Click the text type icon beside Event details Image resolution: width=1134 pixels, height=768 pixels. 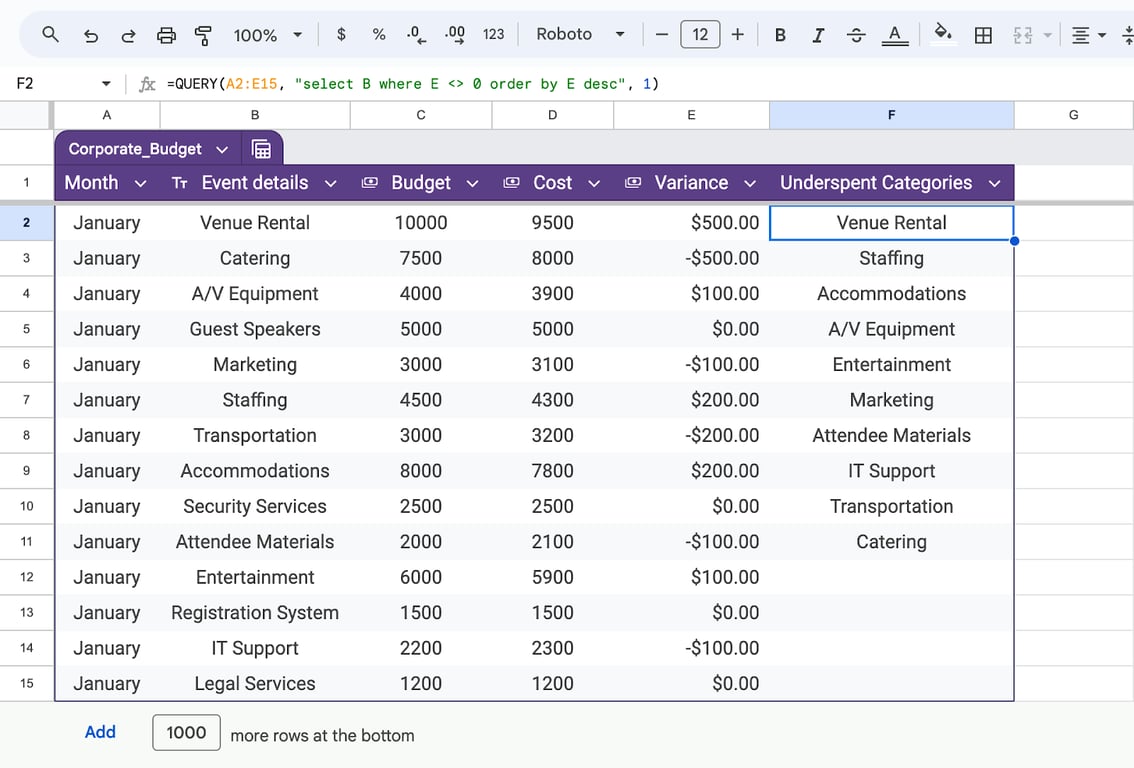coord(180,183)
